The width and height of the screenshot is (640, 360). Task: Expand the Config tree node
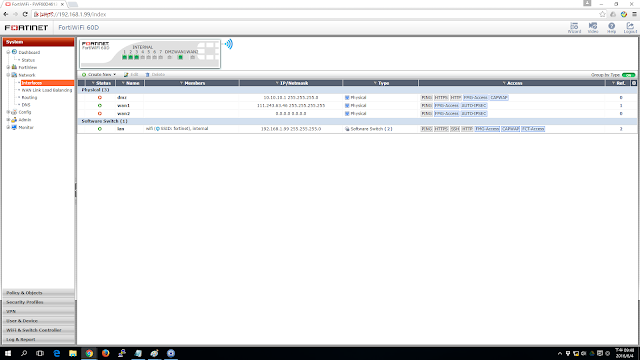8,112
